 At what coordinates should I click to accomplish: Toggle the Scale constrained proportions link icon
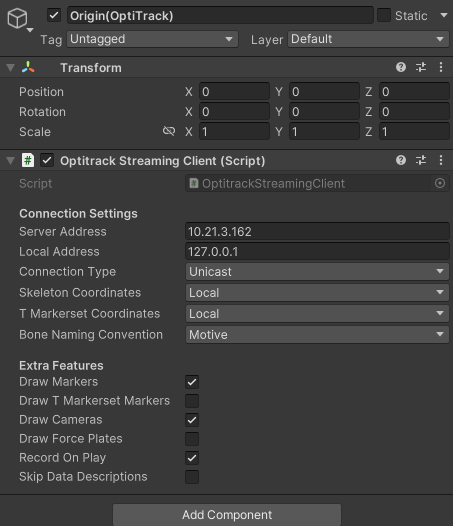[x=169, y=131]
